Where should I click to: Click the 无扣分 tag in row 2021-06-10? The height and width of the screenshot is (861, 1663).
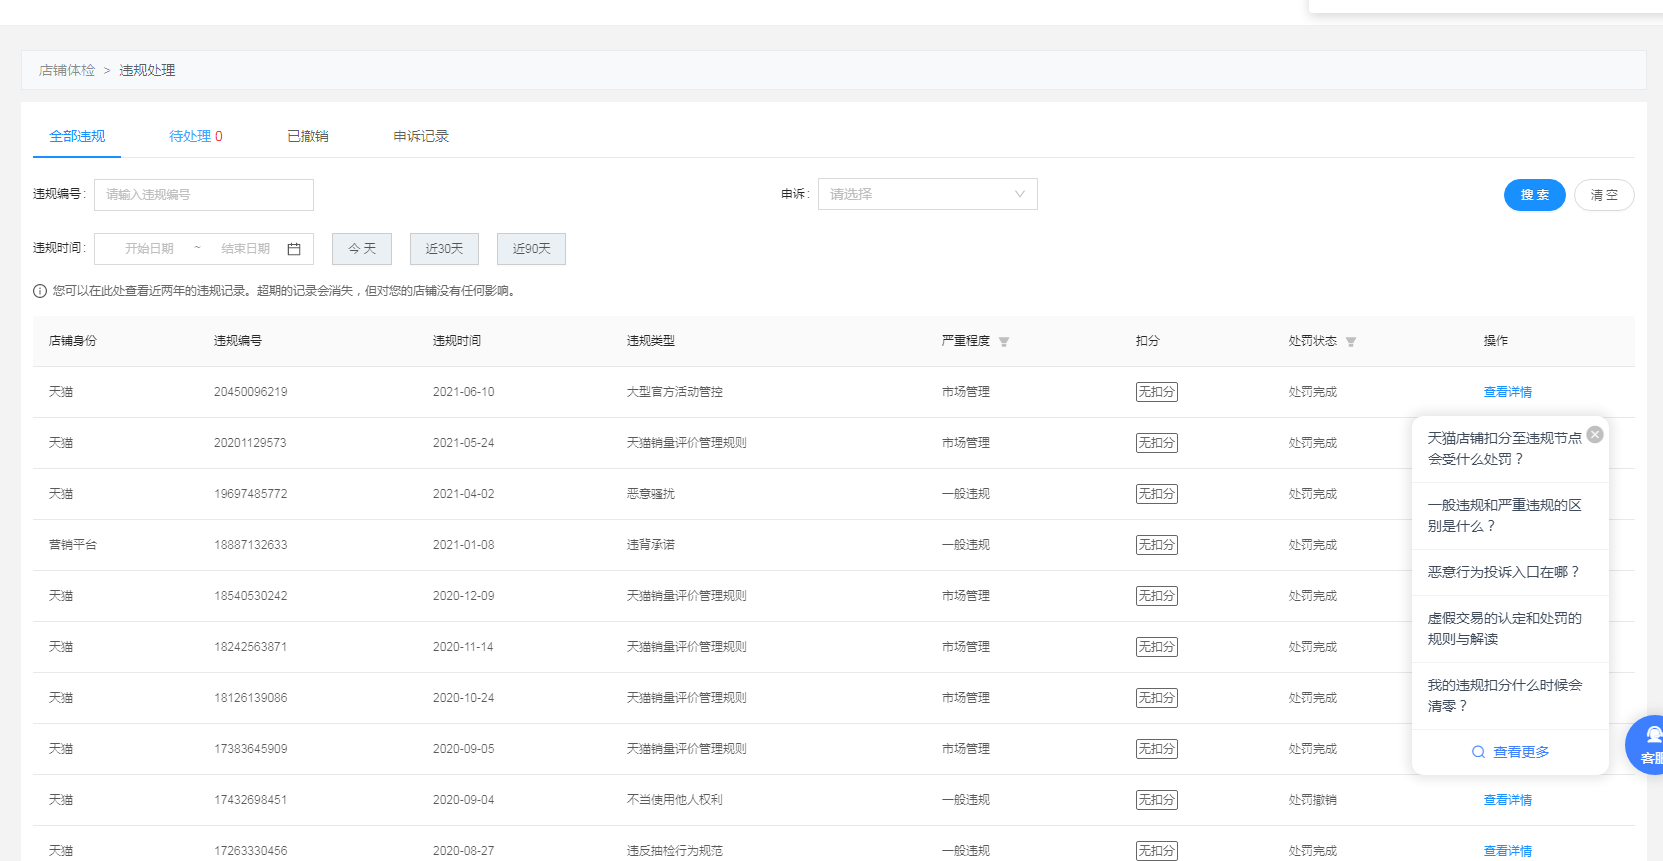pos(1156,392)
